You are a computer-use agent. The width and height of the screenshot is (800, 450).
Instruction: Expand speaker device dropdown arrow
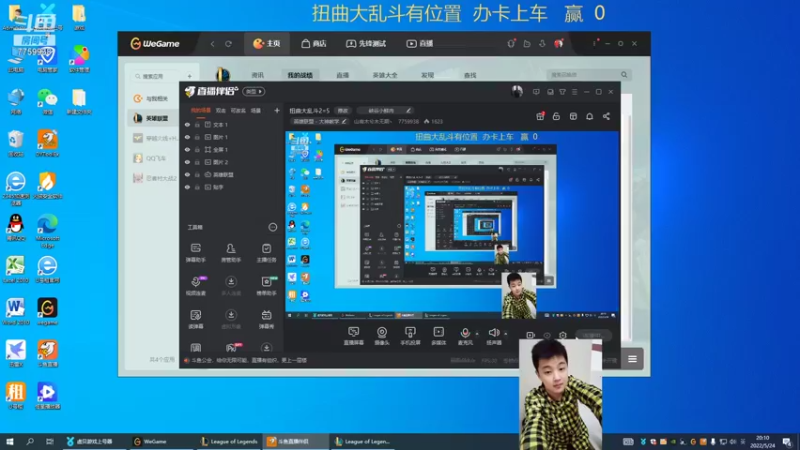pos(506,334)
